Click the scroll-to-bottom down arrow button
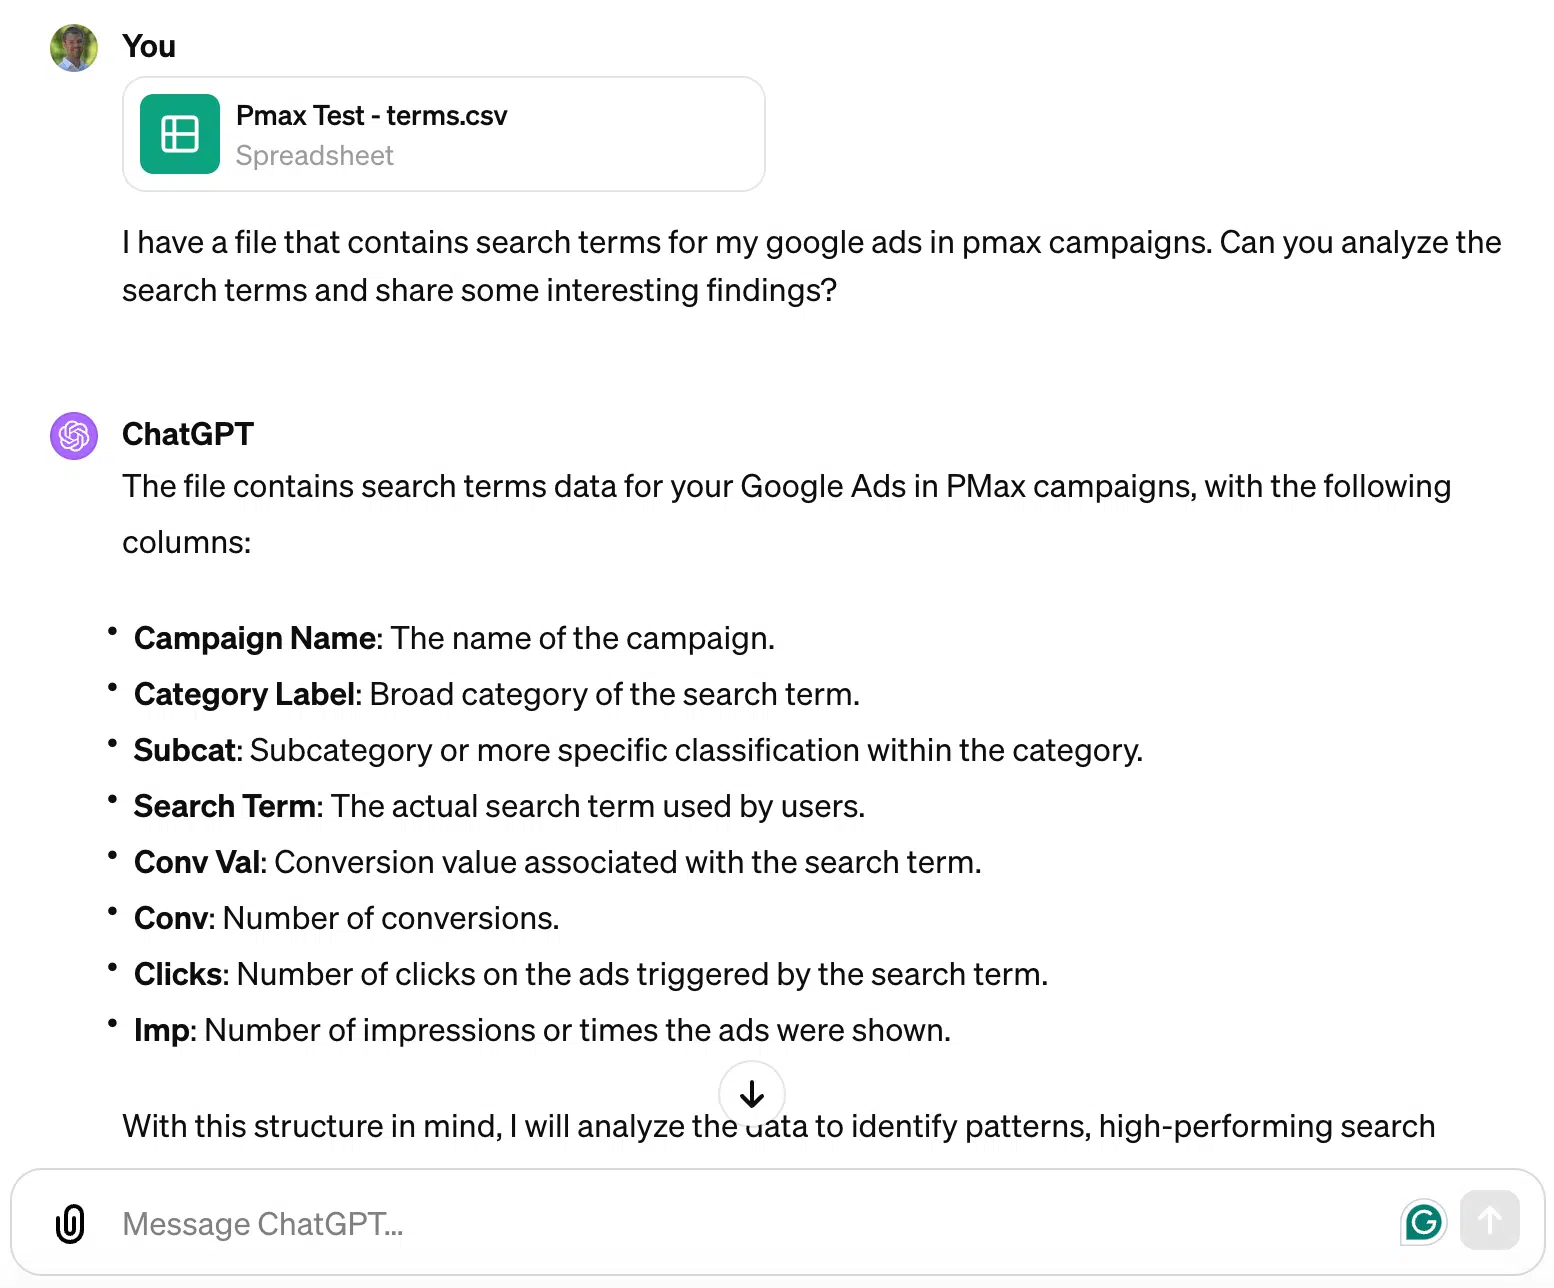Image resolution: width=1554 pixels, height=1288 pixels. click(752, 1094)
